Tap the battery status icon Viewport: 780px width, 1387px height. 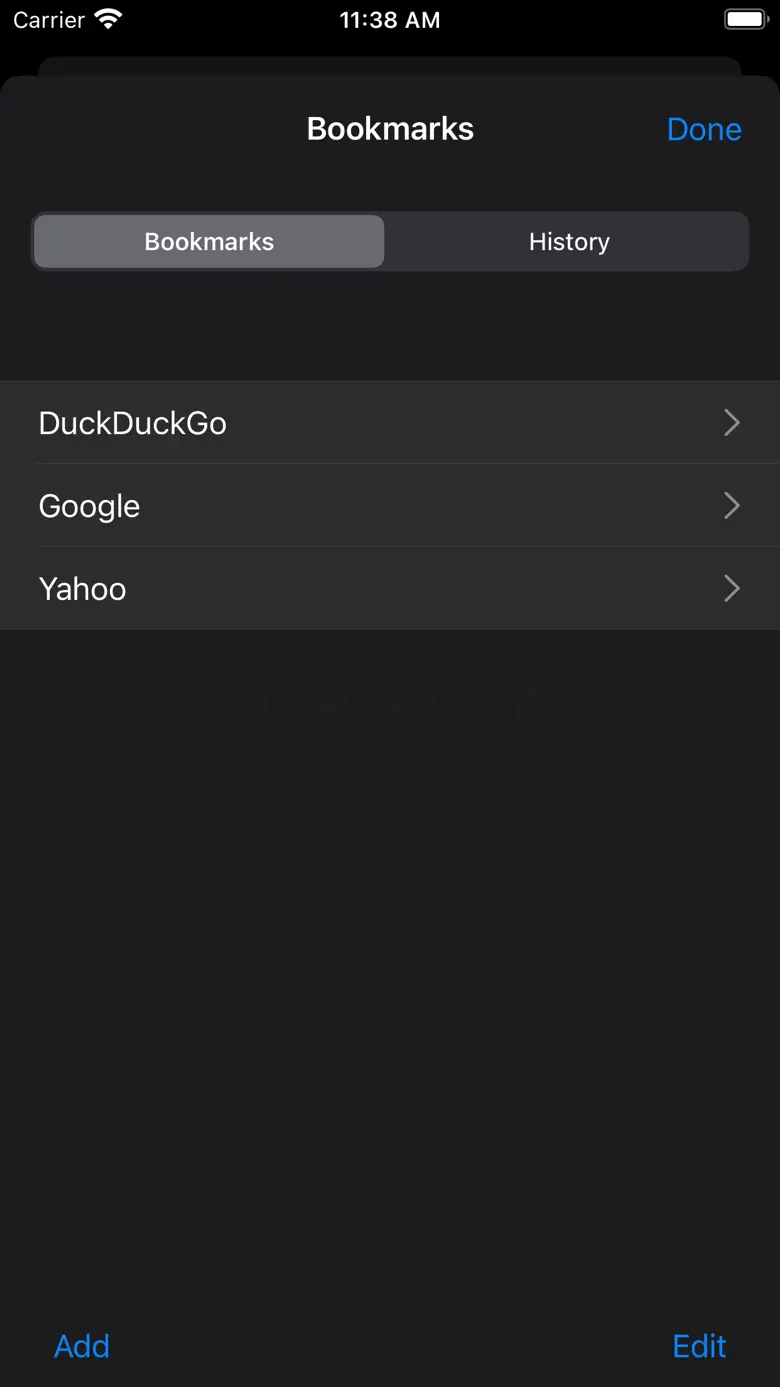click(x=746, y=20)
